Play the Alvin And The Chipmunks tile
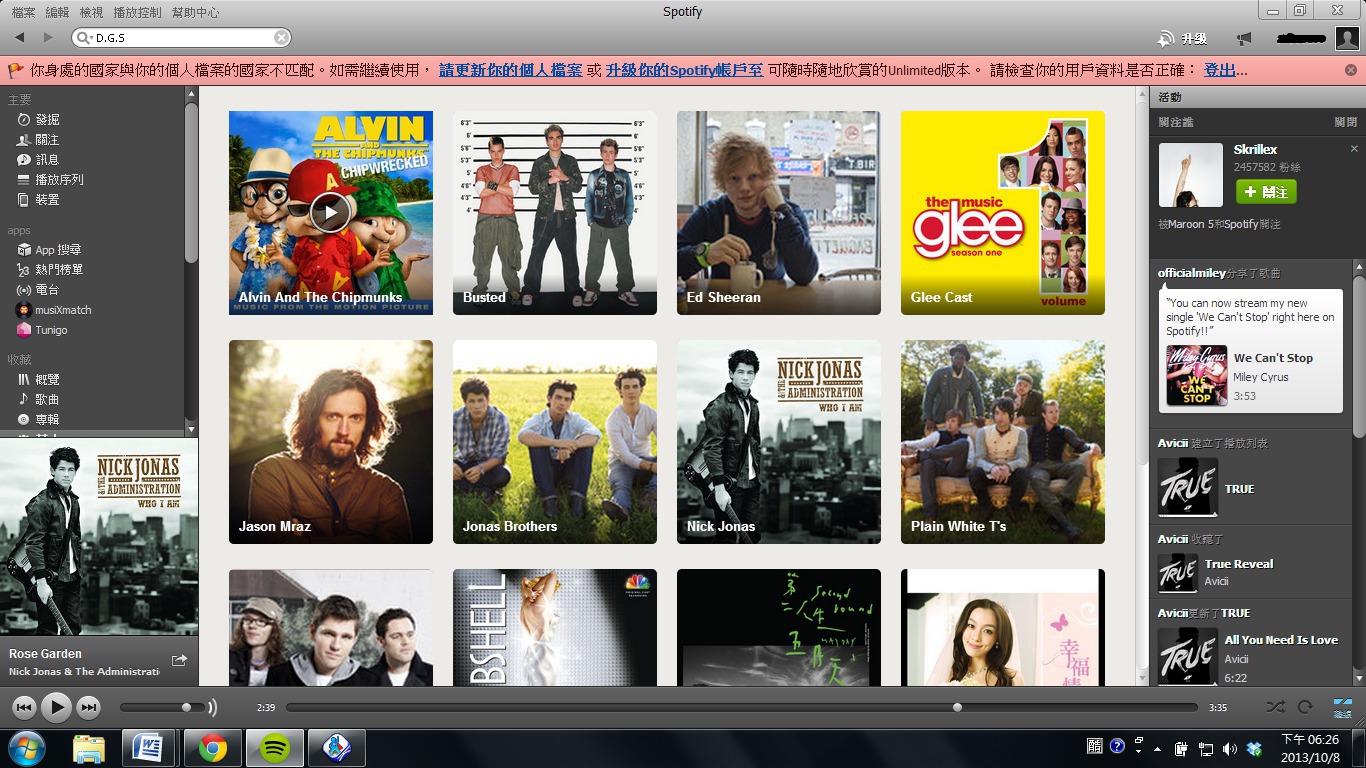 330,211
